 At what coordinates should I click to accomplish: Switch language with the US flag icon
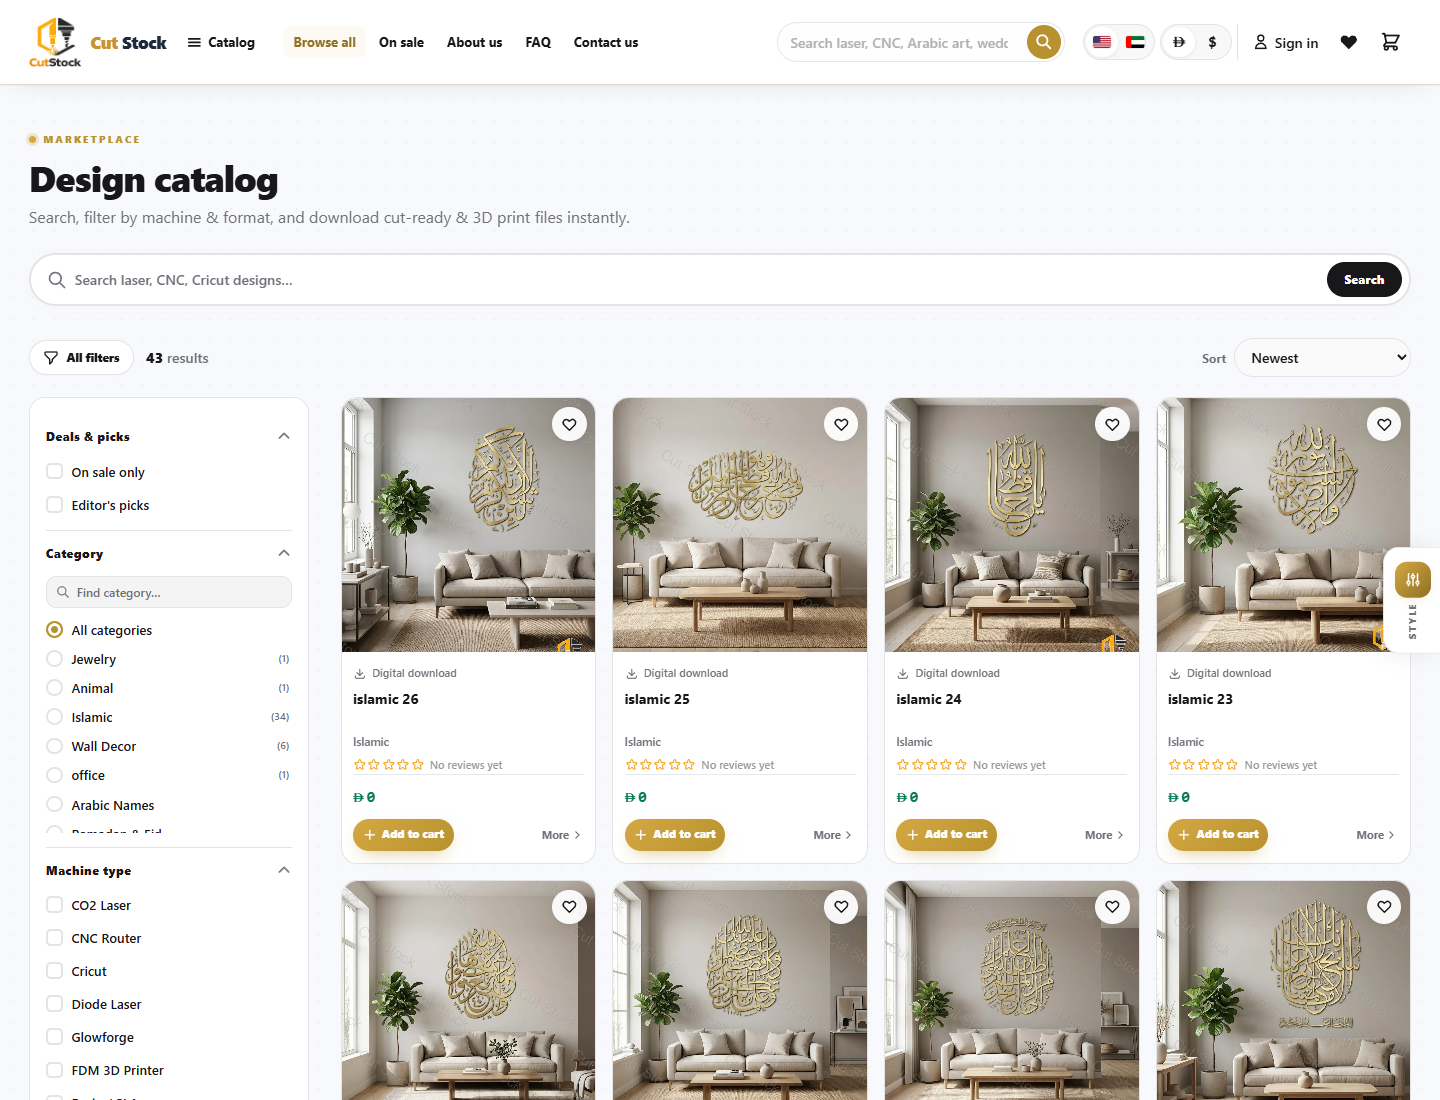click(x=1102, y=42)
